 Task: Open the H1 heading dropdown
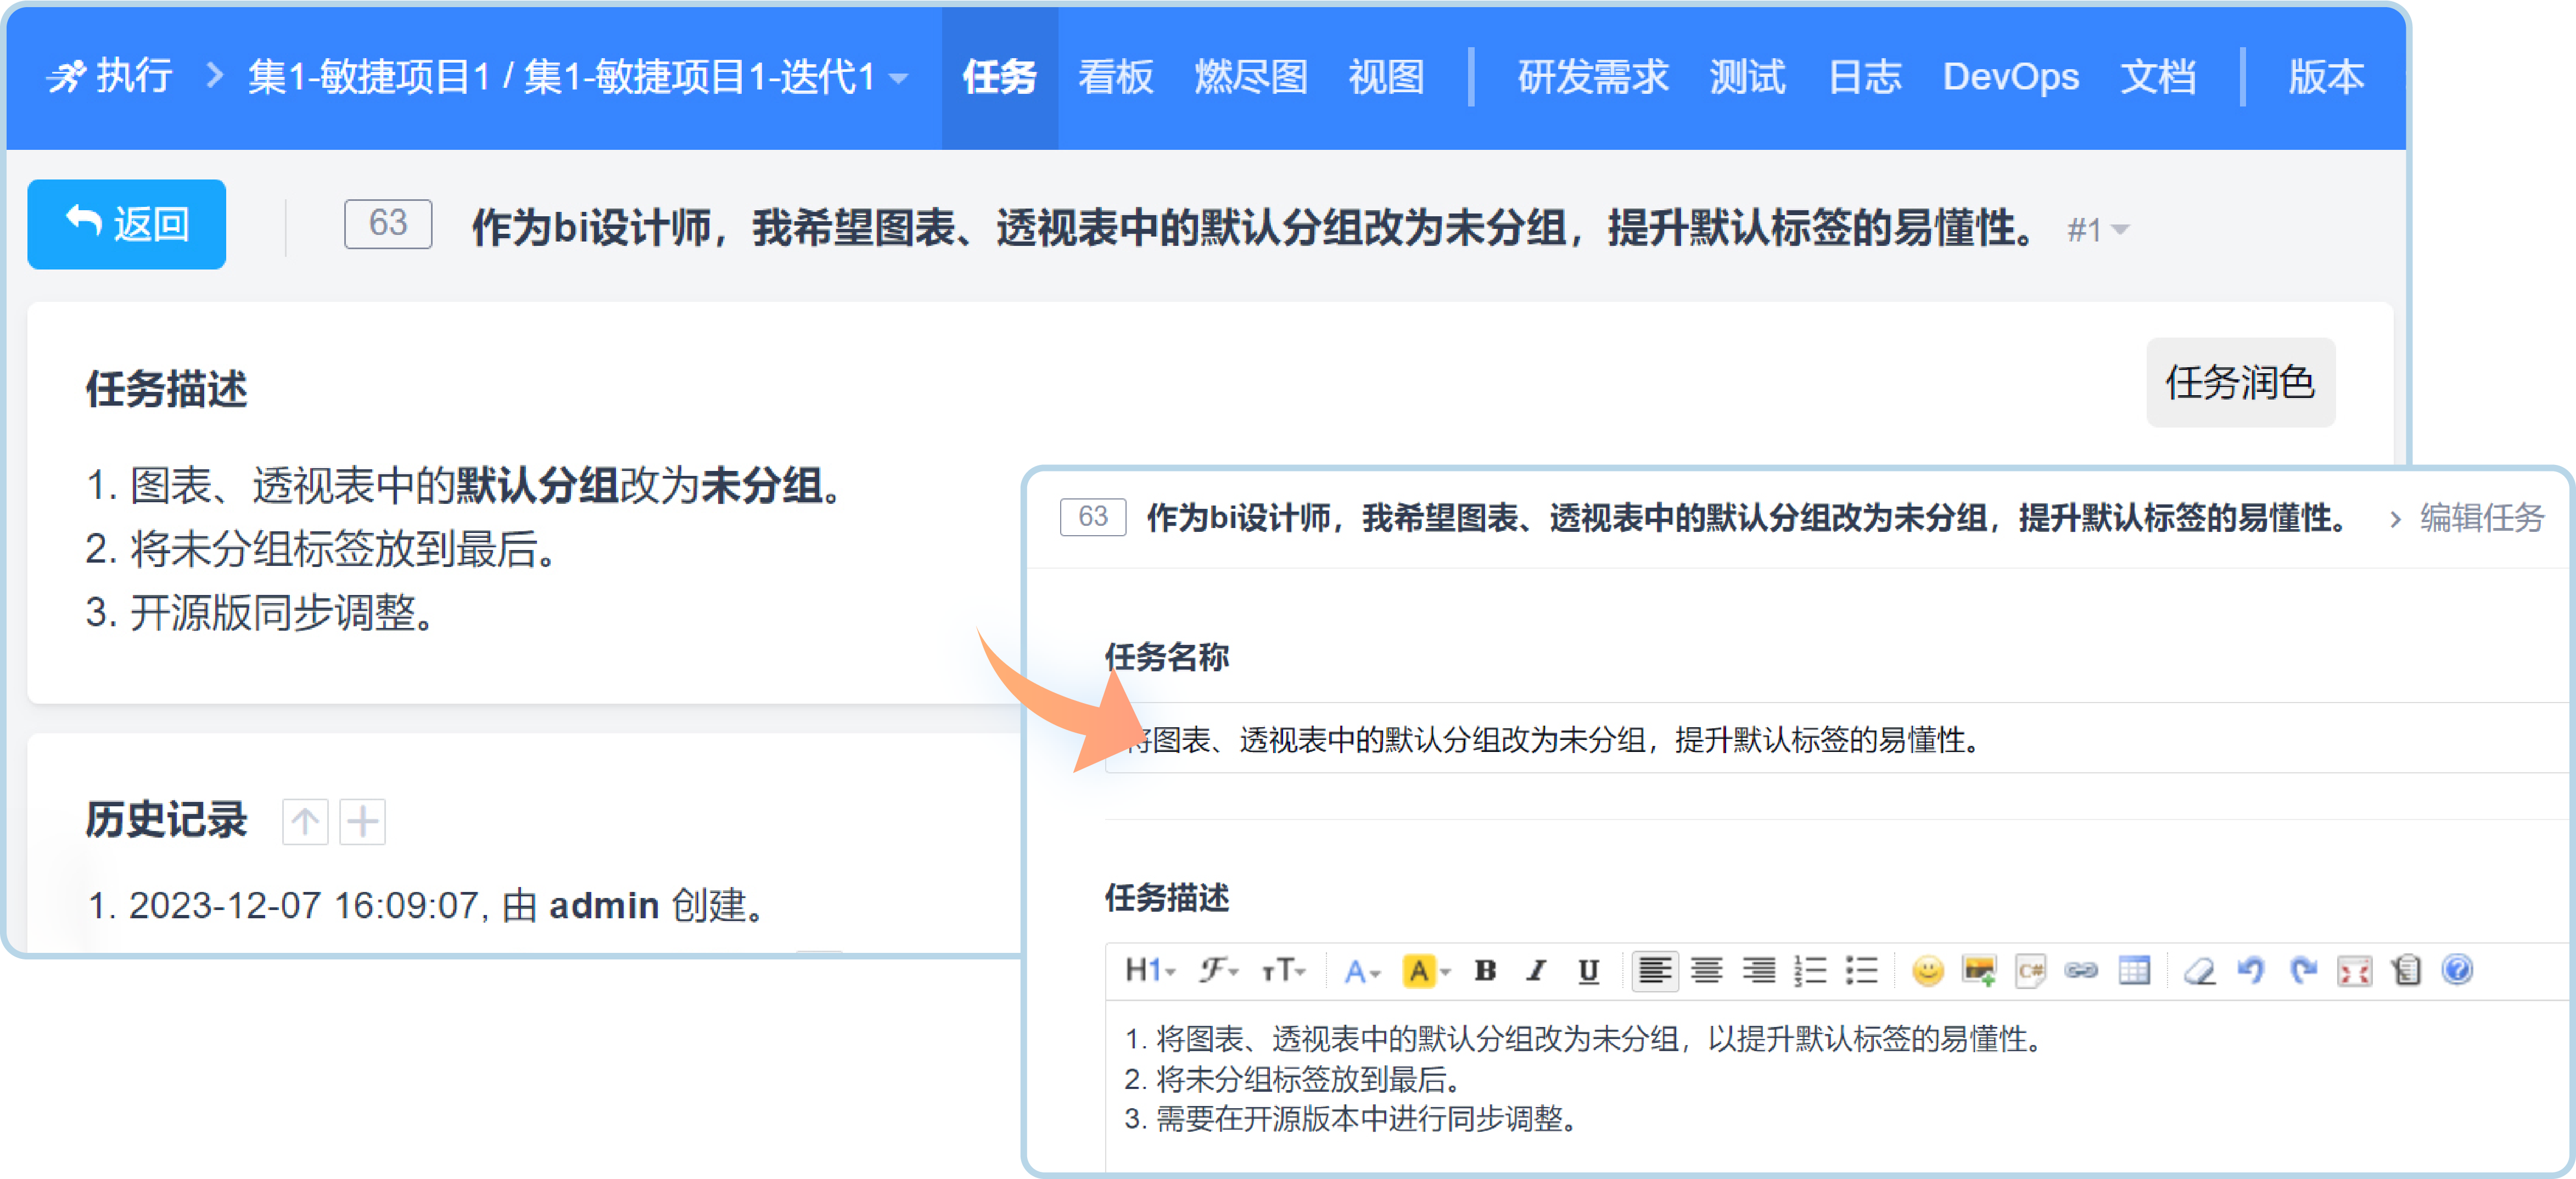pos(1150,970)
